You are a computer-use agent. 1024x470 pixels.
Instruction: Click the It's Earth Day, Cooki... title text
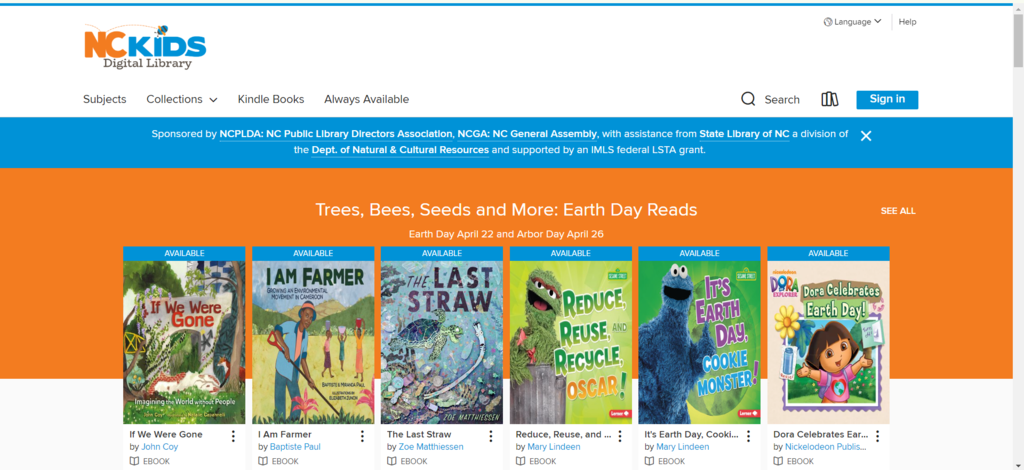(692, 434)
